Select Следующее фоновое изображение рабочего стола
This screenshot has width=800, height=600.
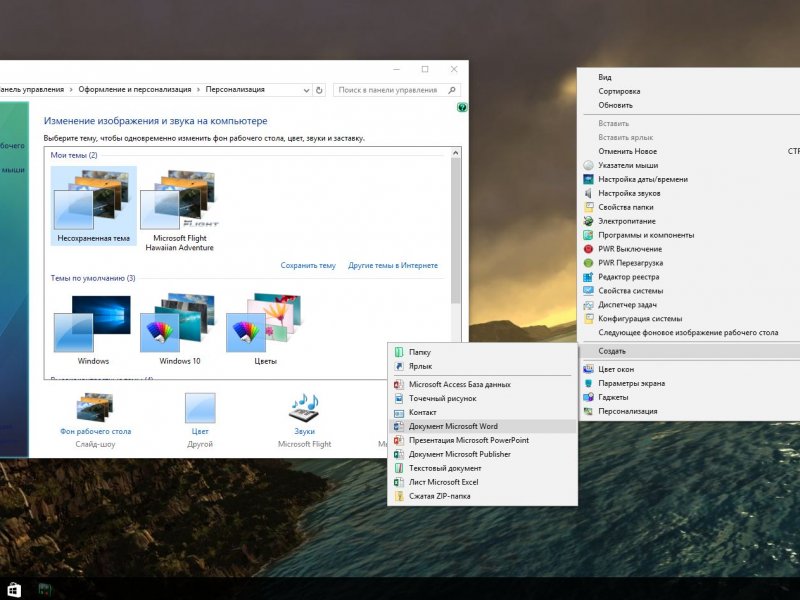[688, 333]
